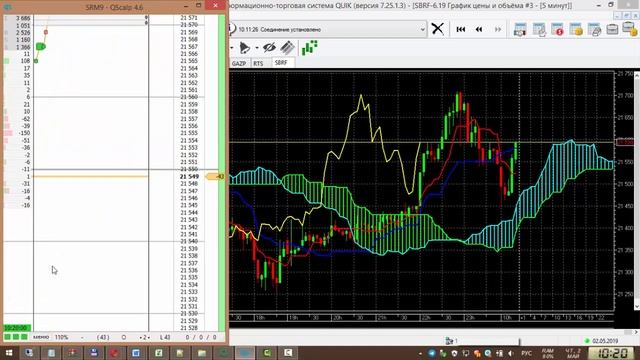Open the table icon with gold coin
The image size is (640, 360).
[x=576, y=29]
